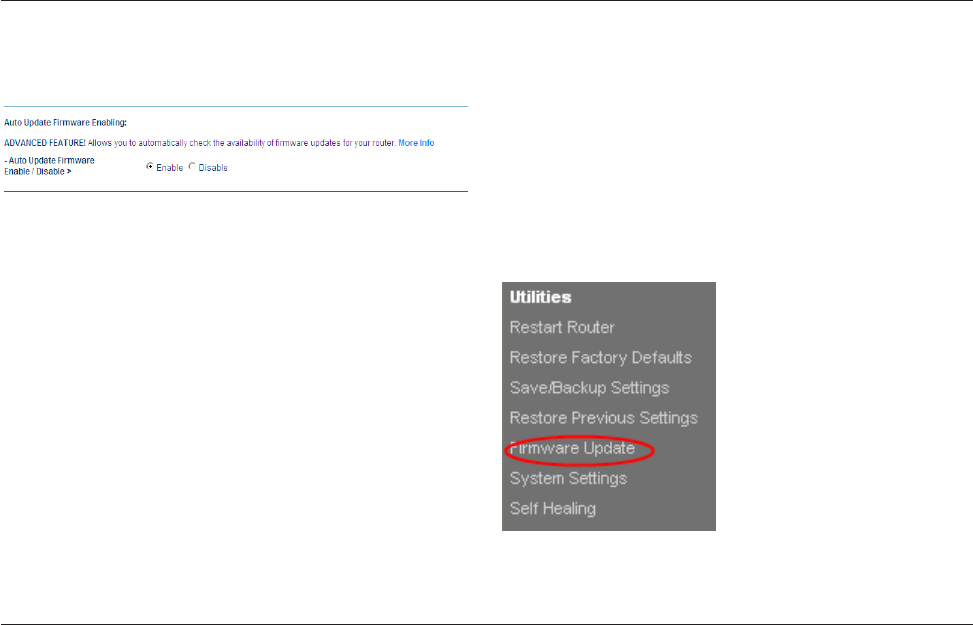Image resolution: width=973 pixels, height=625 pixels.
Task: Click the 'Auto Update Firmware Enabling:' heading
Action: 65,123
